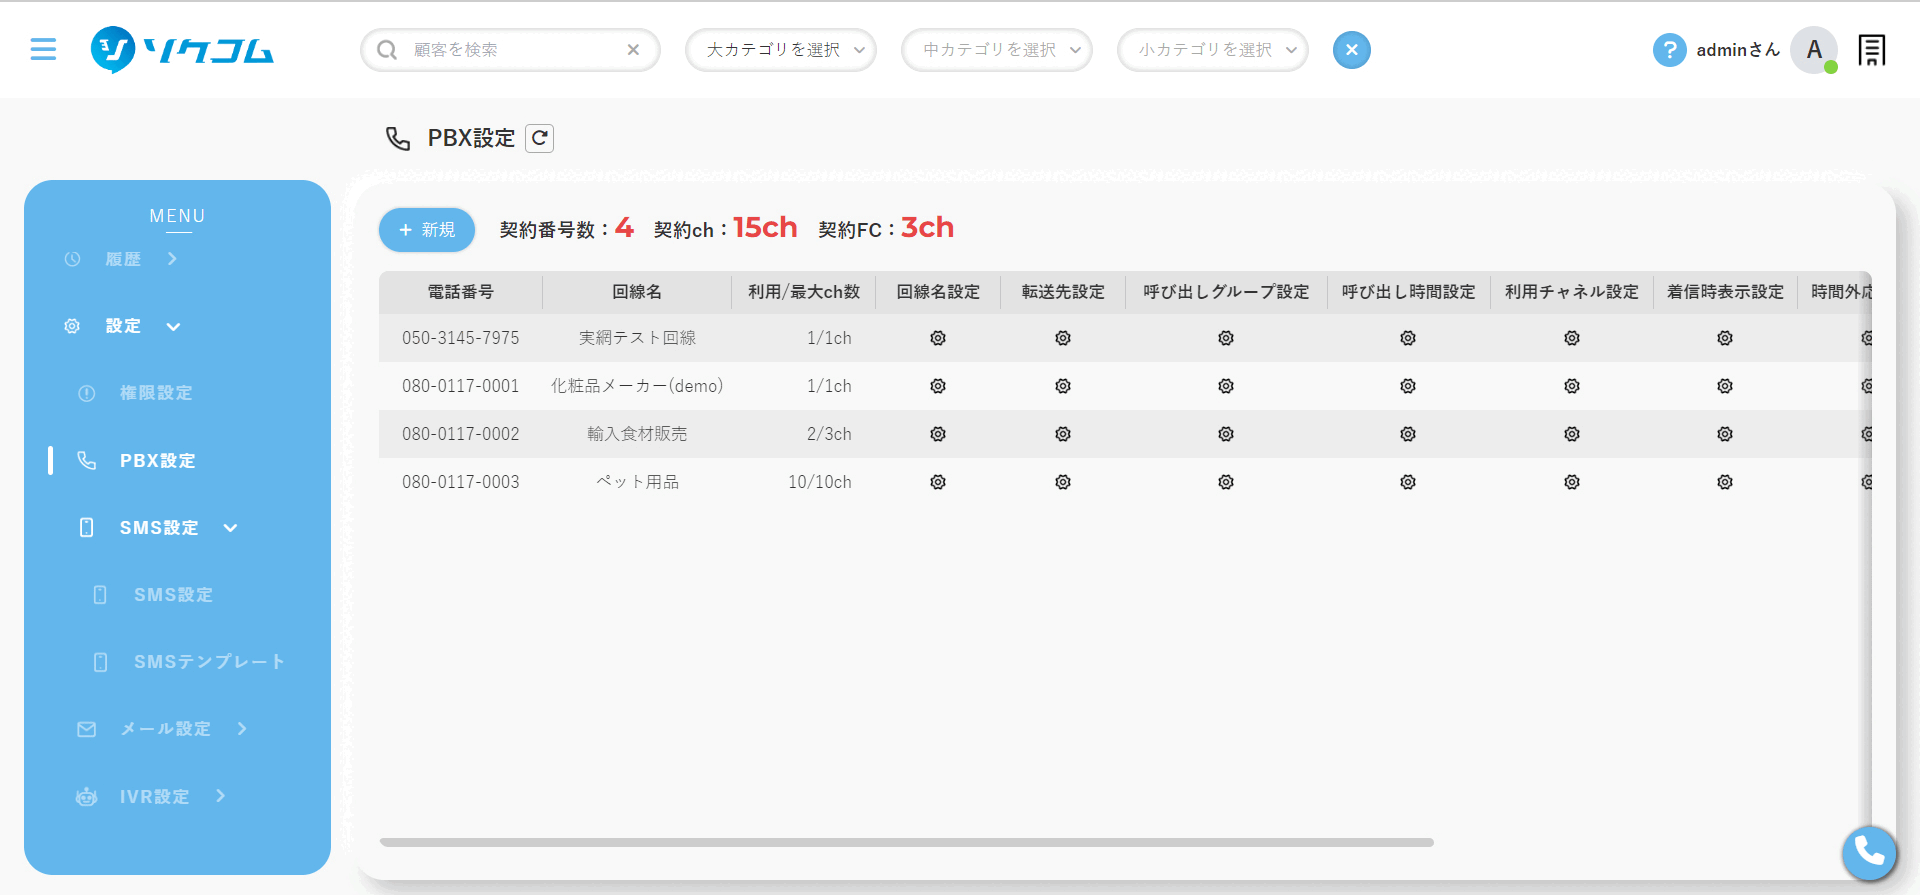The width and height of the screenshot is (1920, 895).
Task: Click the horizontal scrollbar under the table
Action: pos(906,843)
